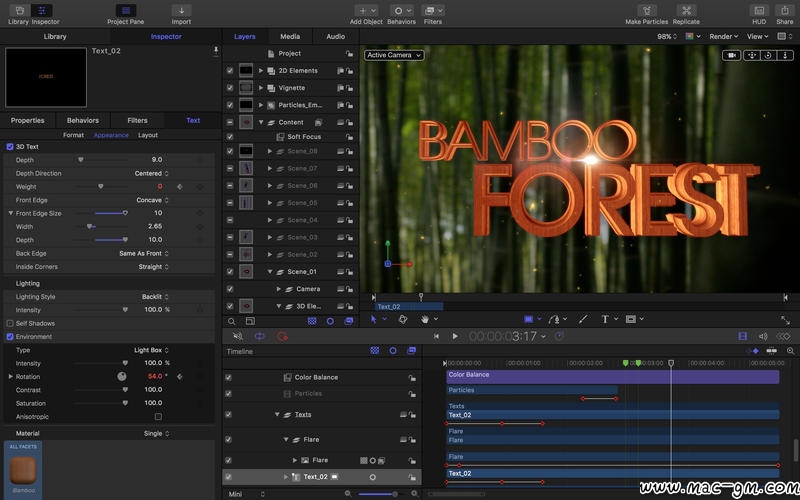This screenshot has height=500, width=800.
Task: Toggle visibility of Soft Focus layer
Action: coord(230,137)
